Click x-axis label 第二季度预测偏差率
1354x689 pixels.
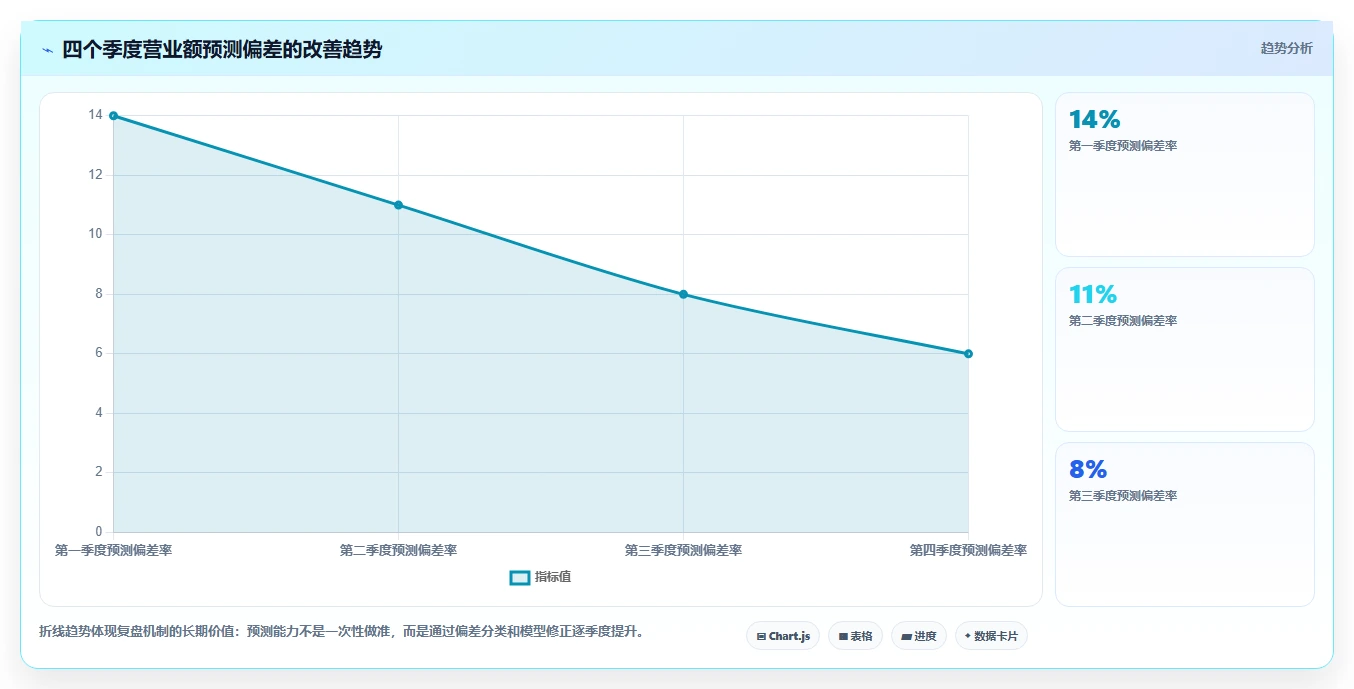tap(398, 550)
